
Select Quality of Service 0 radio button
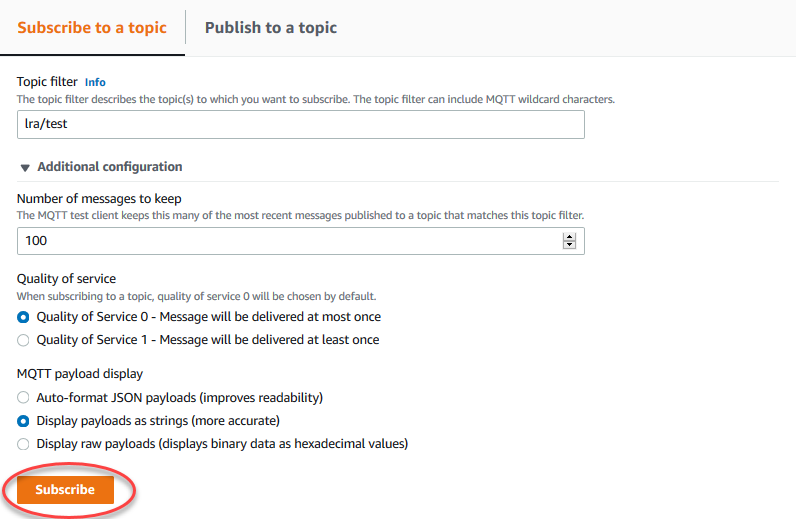click(24, 317)
